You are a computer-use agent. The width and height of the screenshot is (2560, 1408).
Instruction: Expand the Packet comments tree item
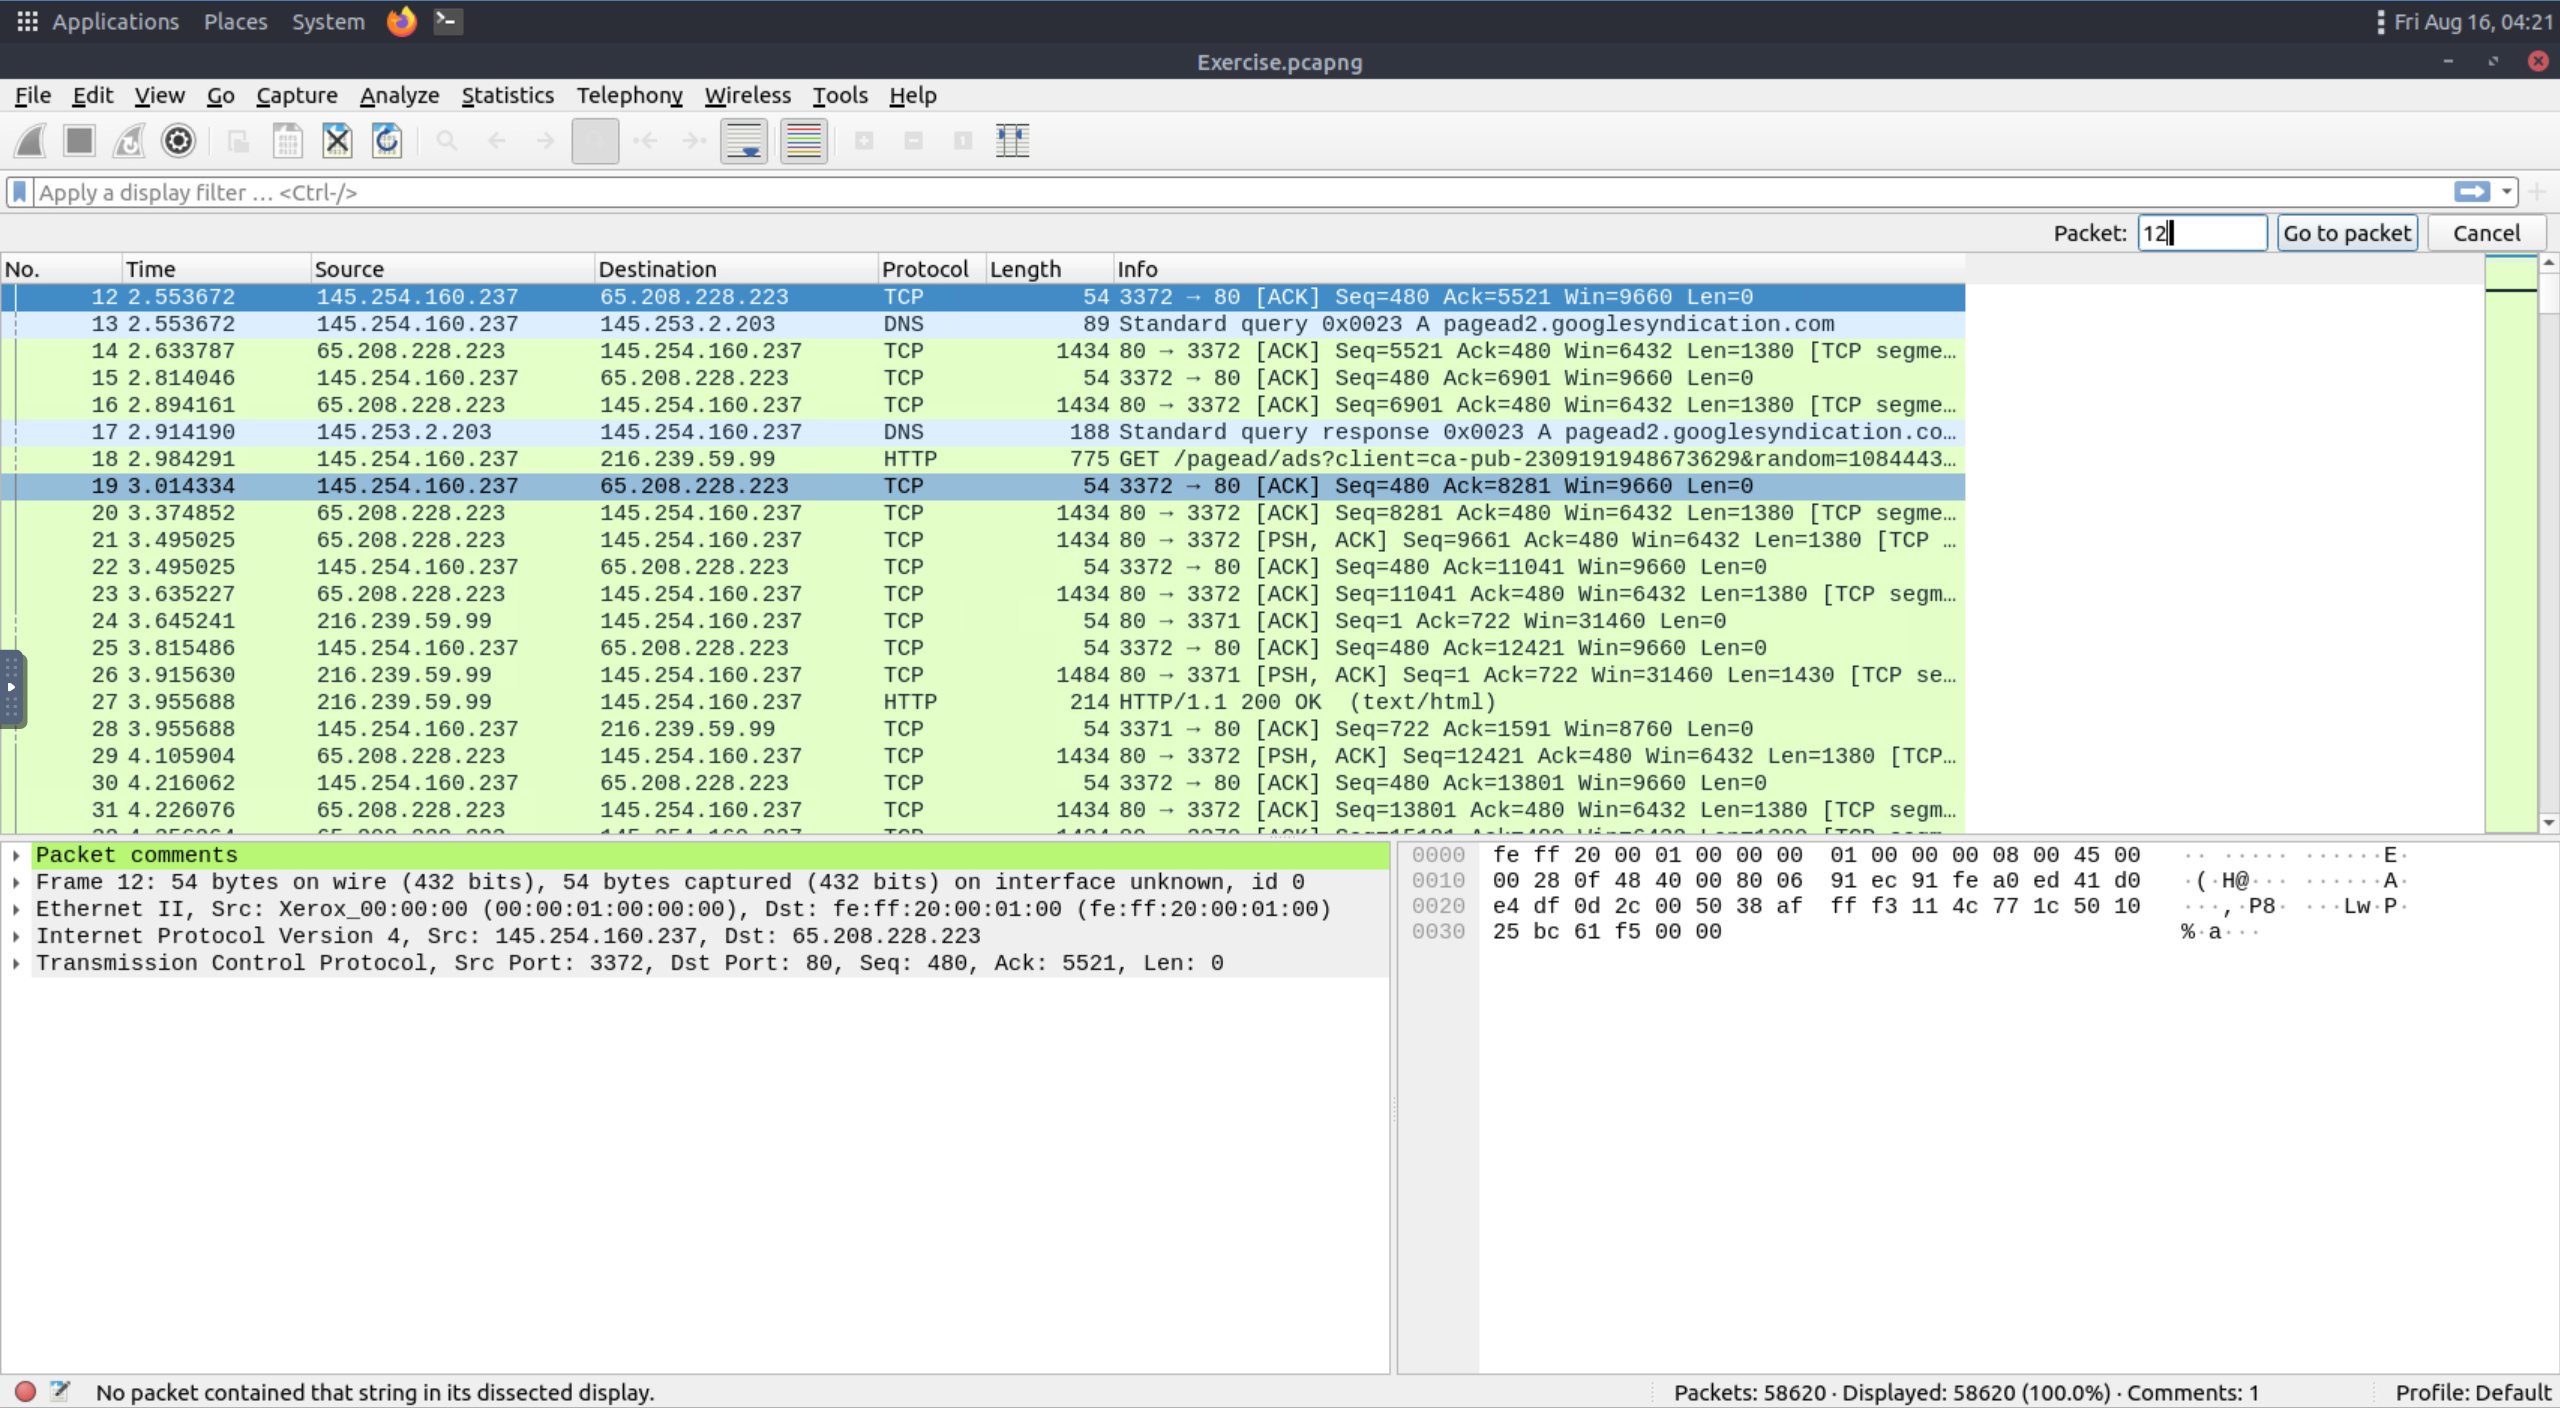(16, 855)
